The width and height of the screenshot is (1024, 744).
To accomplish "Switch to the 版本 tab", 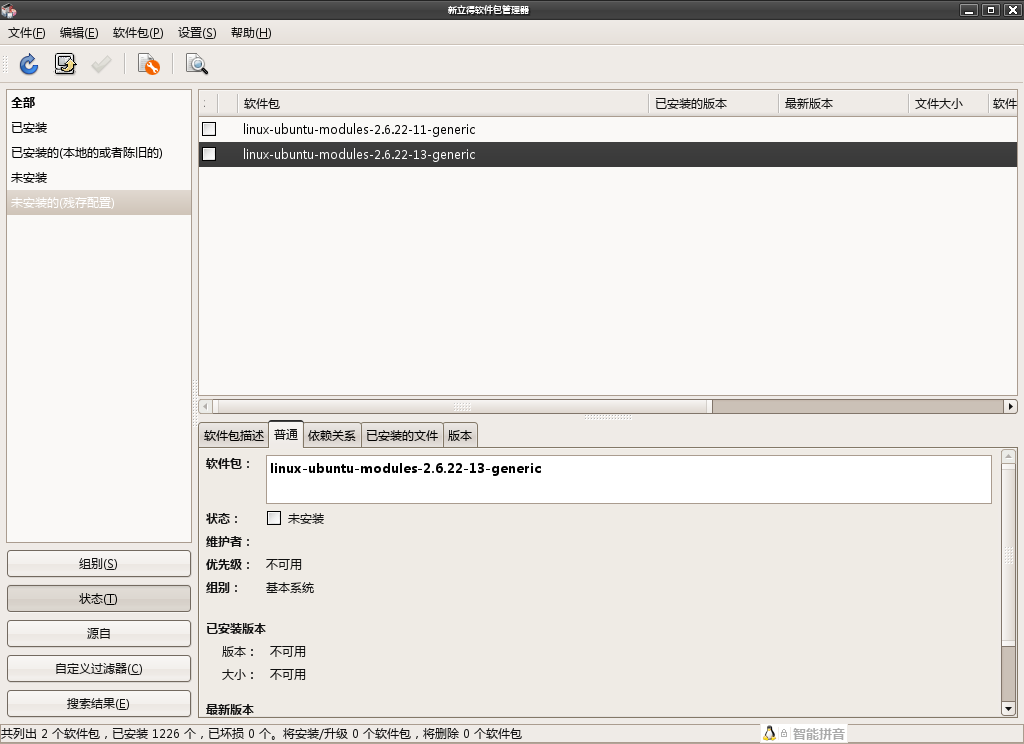I will click(460, 436).
